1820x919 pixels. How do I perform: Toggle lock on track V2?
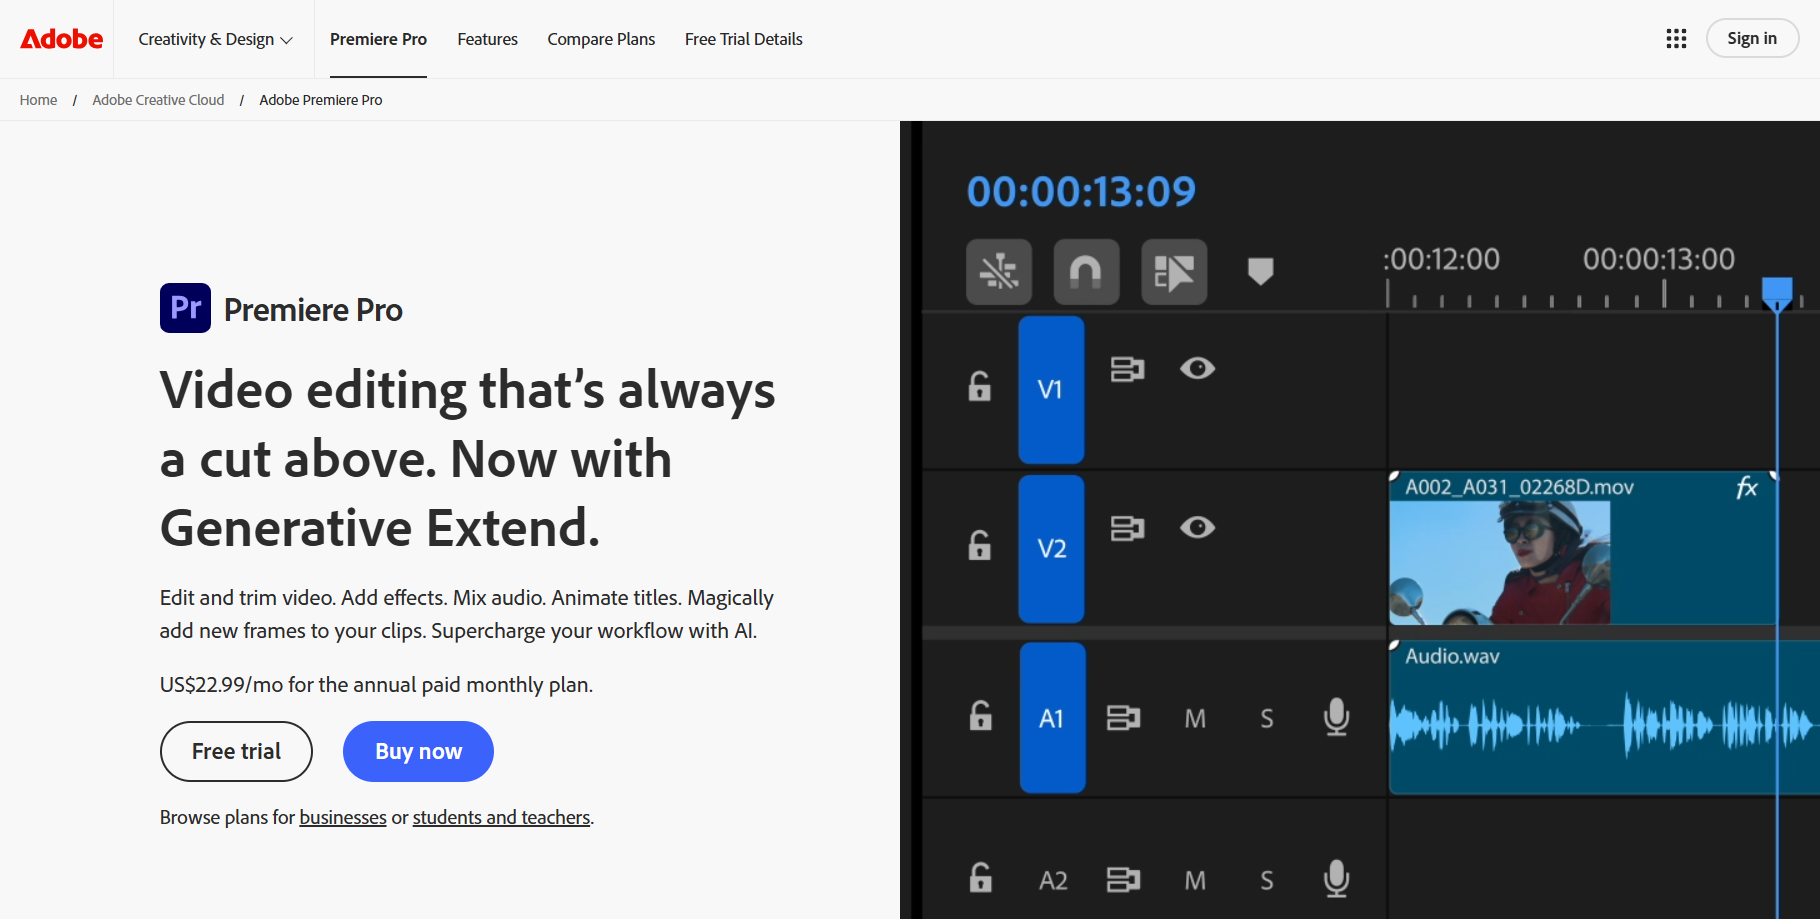point(980,545)
